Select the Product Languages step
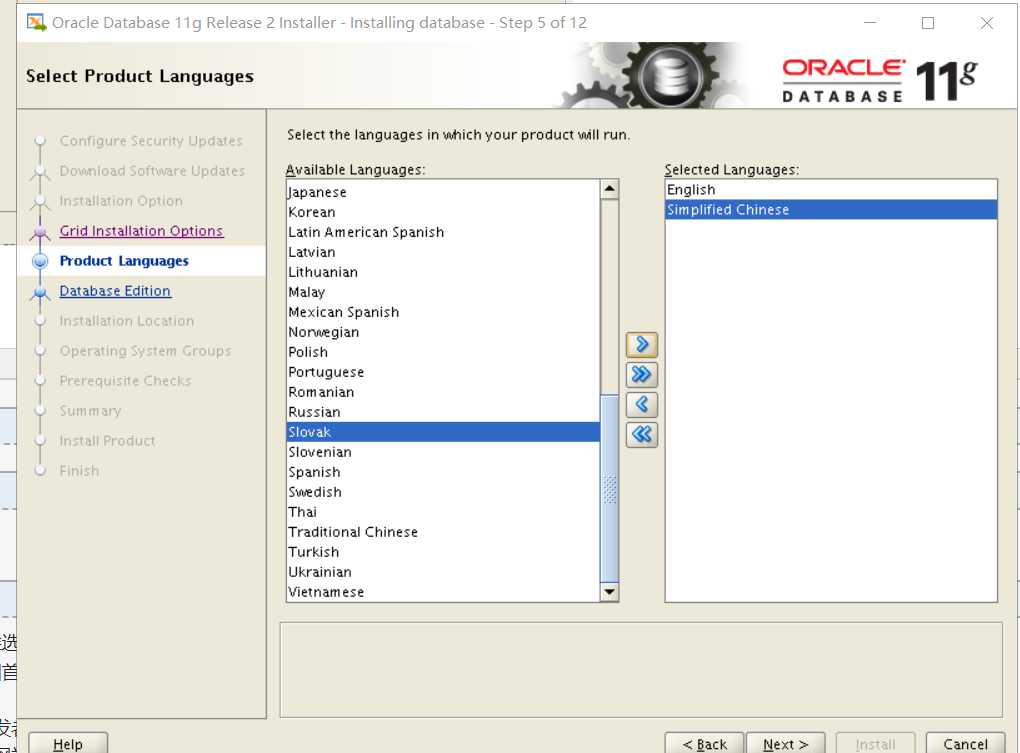The image size is (1020, 753). pyautogui.click(x=124, y=261)
